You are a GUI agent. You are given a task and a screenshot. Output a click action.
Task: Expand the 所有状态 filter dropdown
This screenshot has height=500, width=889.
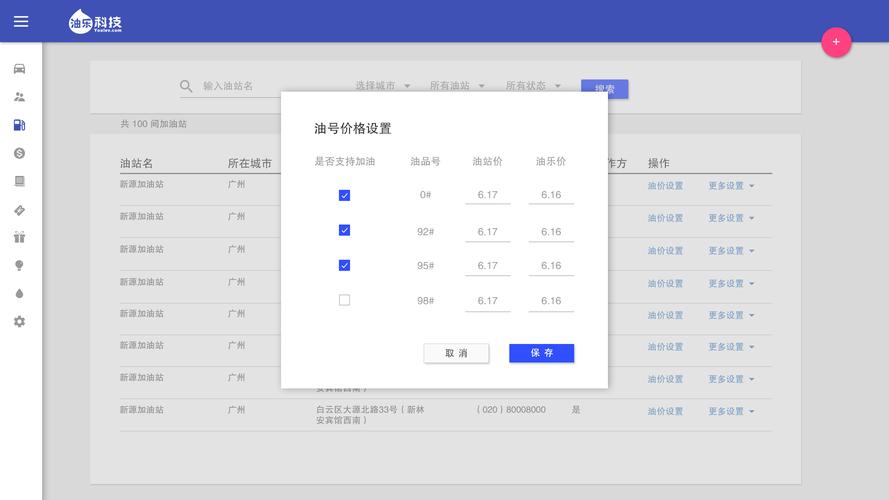[533, 86]
